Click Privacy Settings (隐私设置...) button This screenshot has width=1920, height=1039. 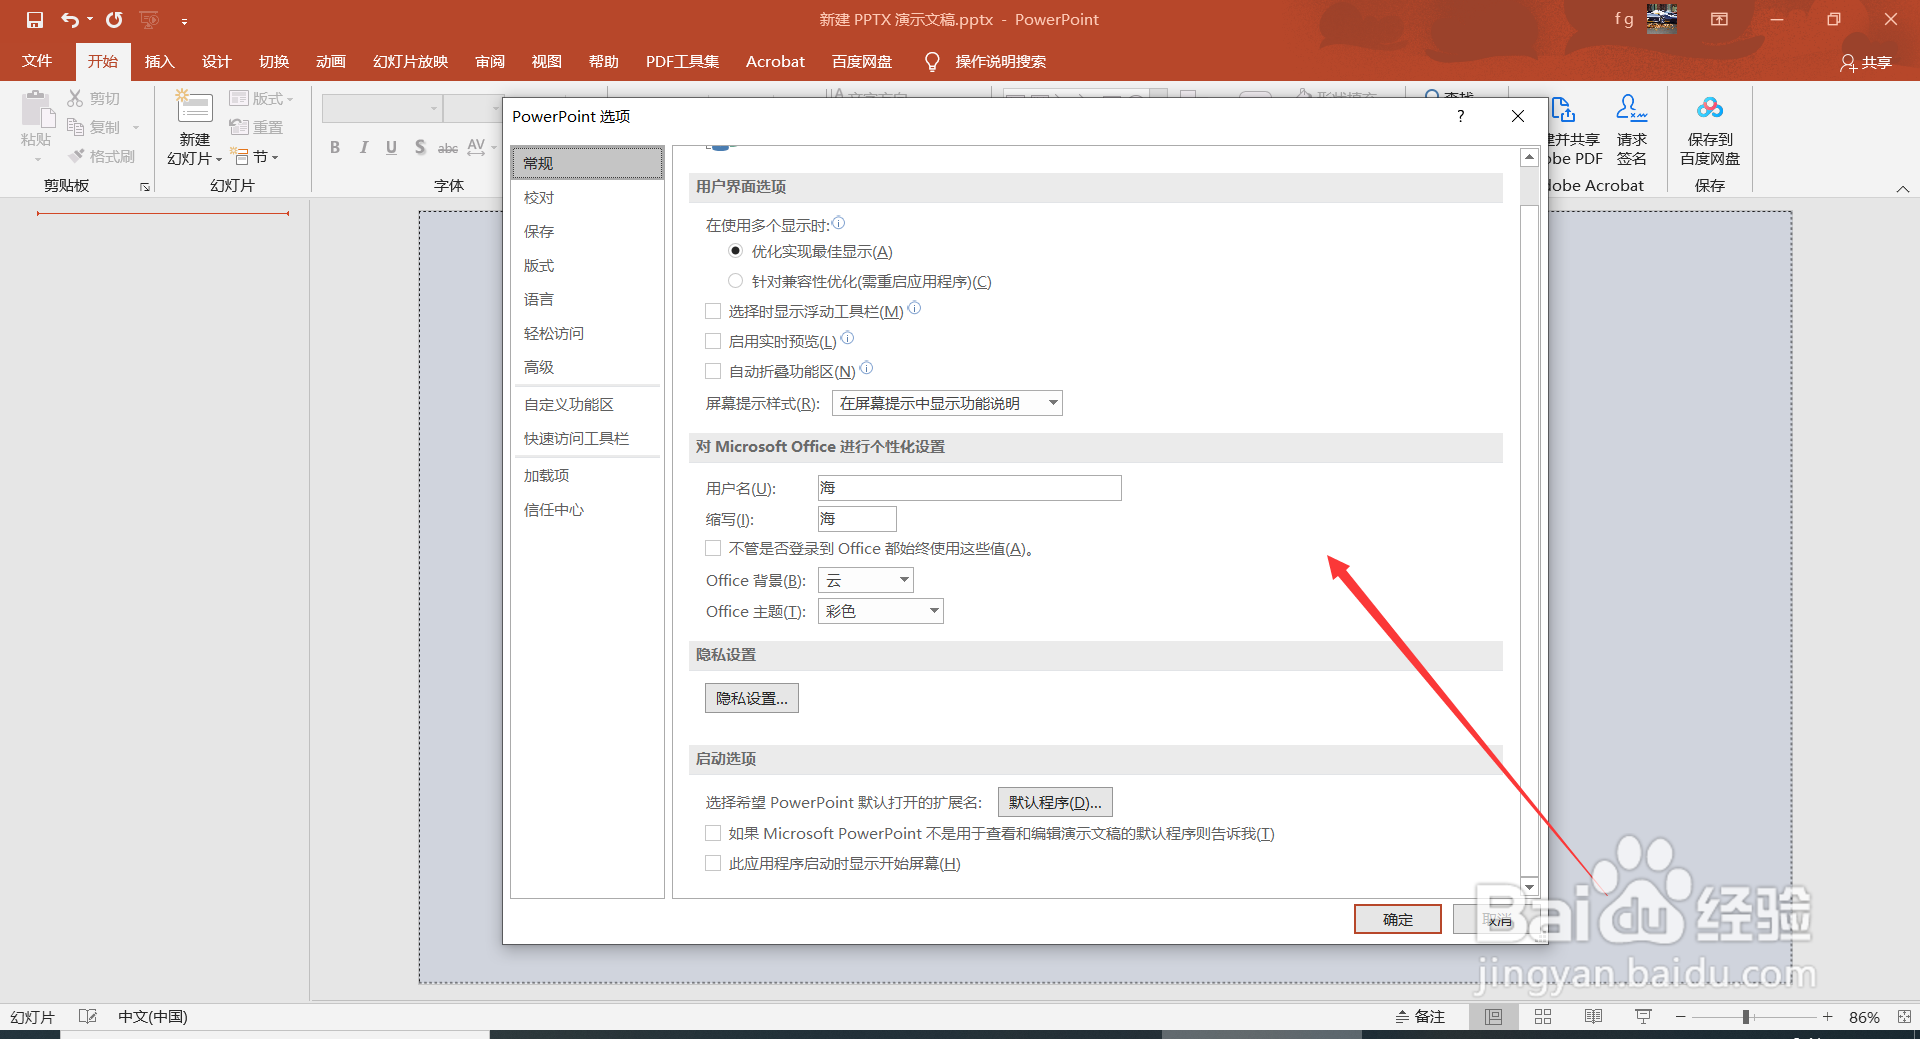[752, 698]
